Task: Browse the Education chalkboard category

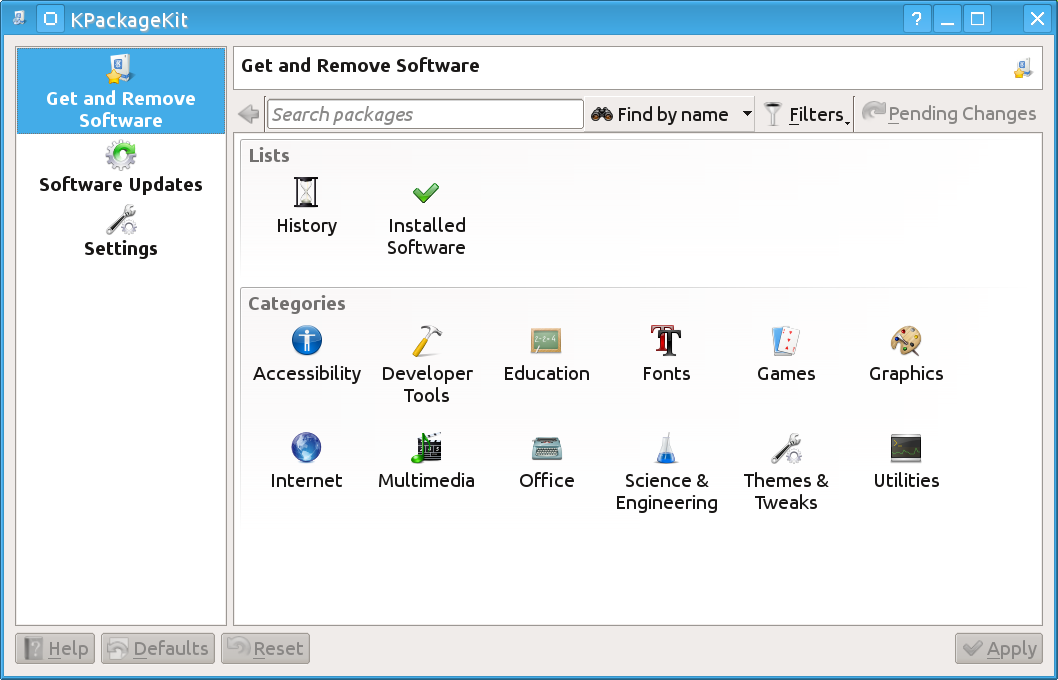Action: click(x=546, y=354)
